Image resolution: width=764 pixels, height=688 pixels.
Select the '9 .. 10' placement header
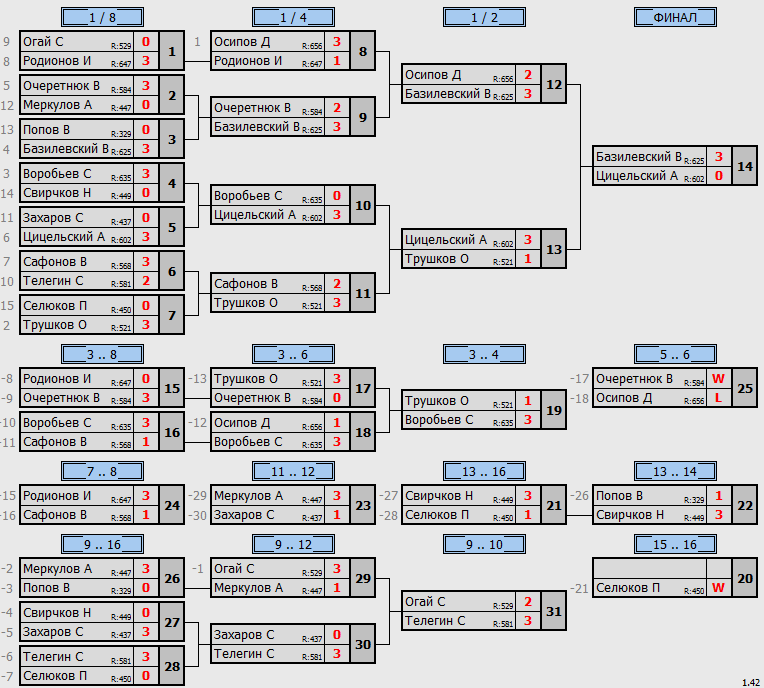pos(484,544)
